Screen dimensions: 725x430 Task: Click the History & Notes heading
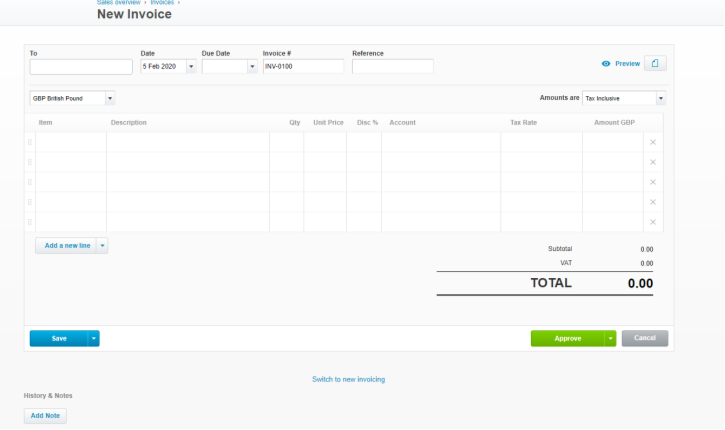click(48, 396)
